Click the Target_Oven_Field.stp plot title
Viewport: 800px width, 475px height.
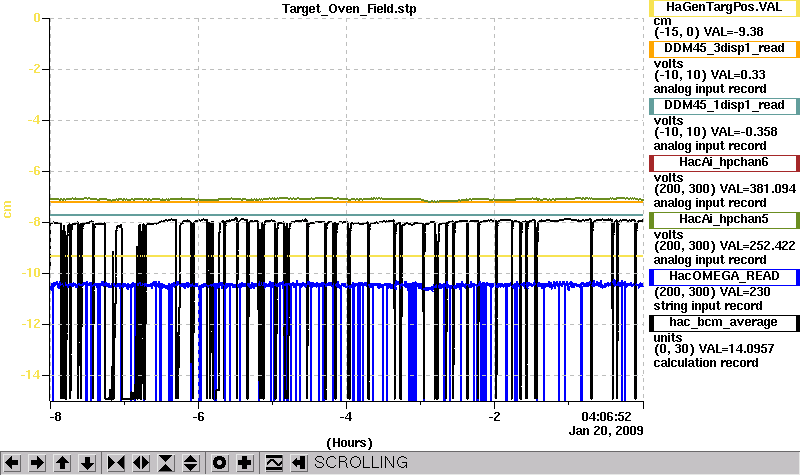pos(349,9)
